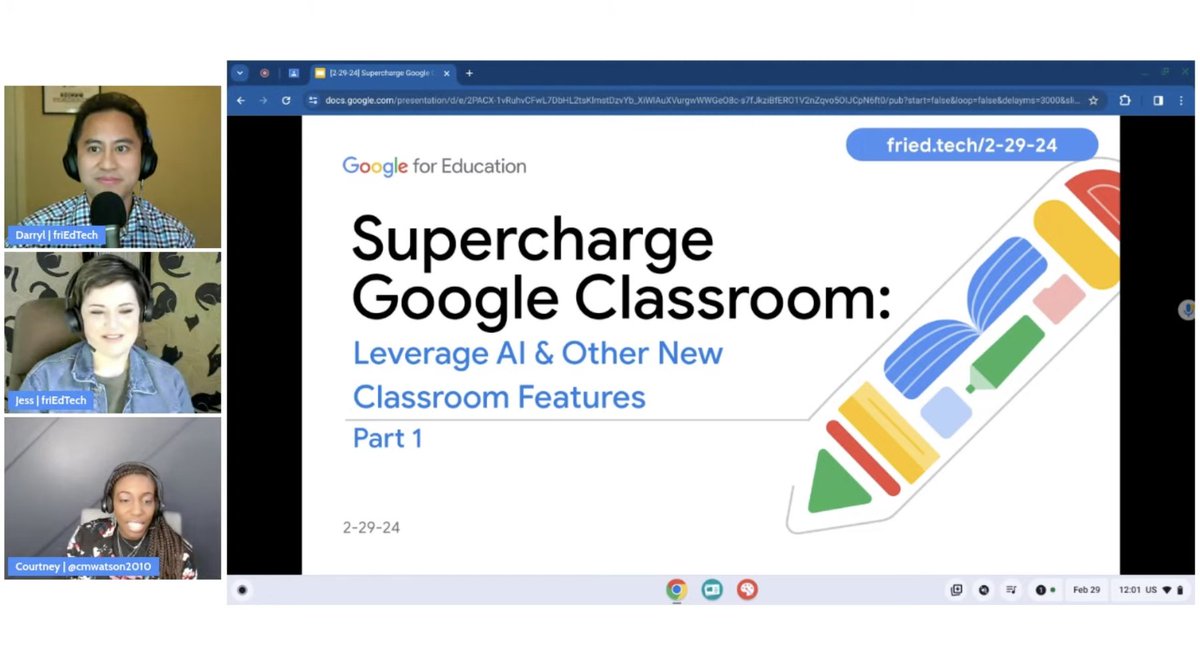Click the Wi-Fi icon in status tray
Image resolution: width=1200 pixels, height=660 pixels.
pyautogui.click(x=1167, y=590)
